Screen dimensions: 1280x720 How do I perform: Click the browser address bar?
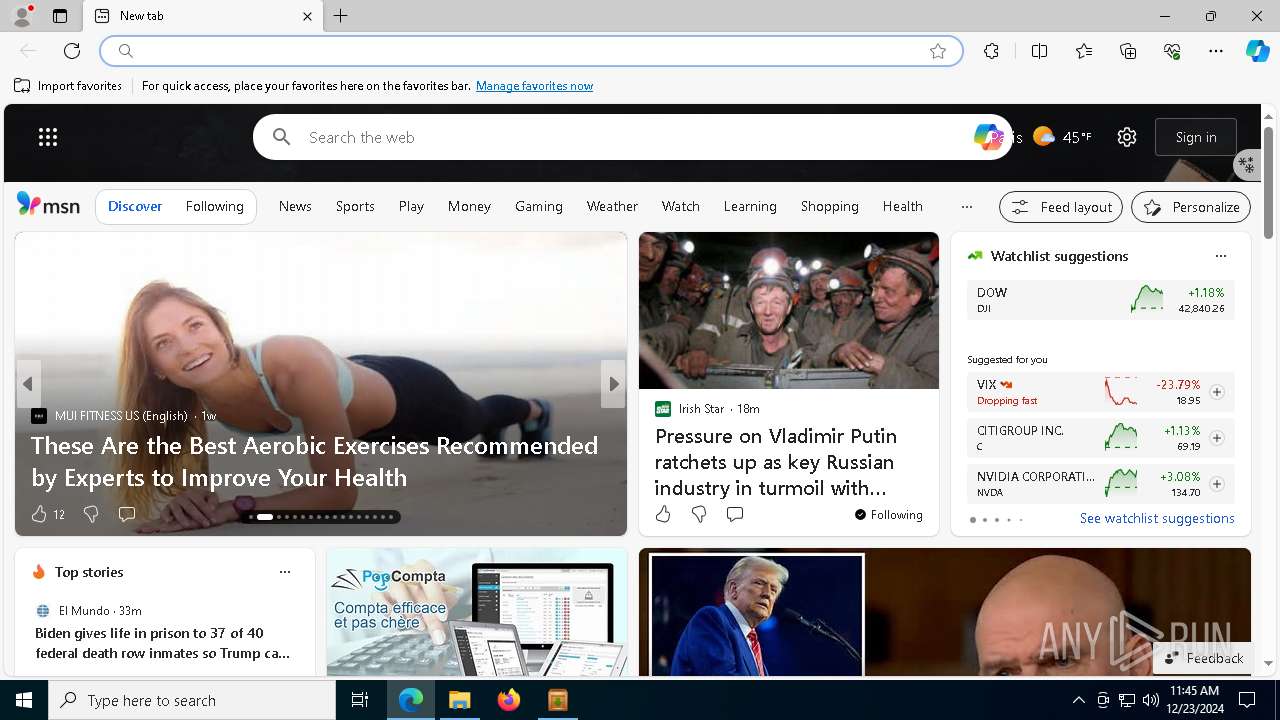click(530, 51)
